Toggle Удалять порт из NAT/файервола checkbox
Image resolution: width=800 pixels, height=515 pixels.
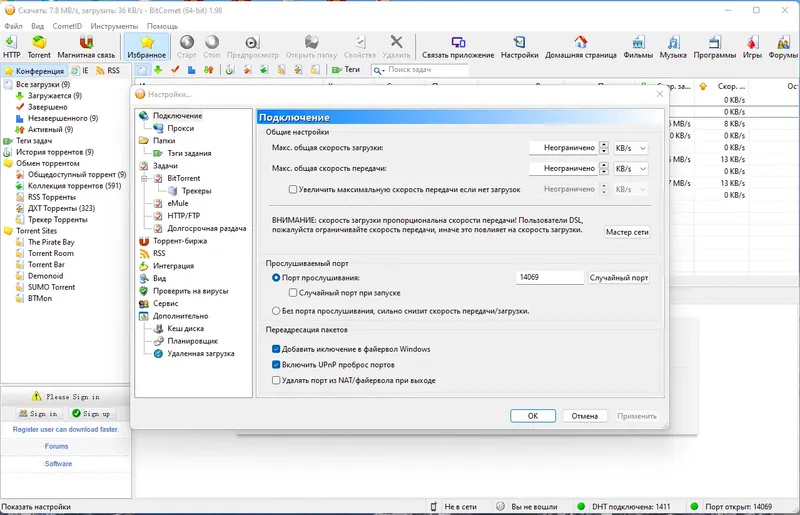tap(276, 380)
